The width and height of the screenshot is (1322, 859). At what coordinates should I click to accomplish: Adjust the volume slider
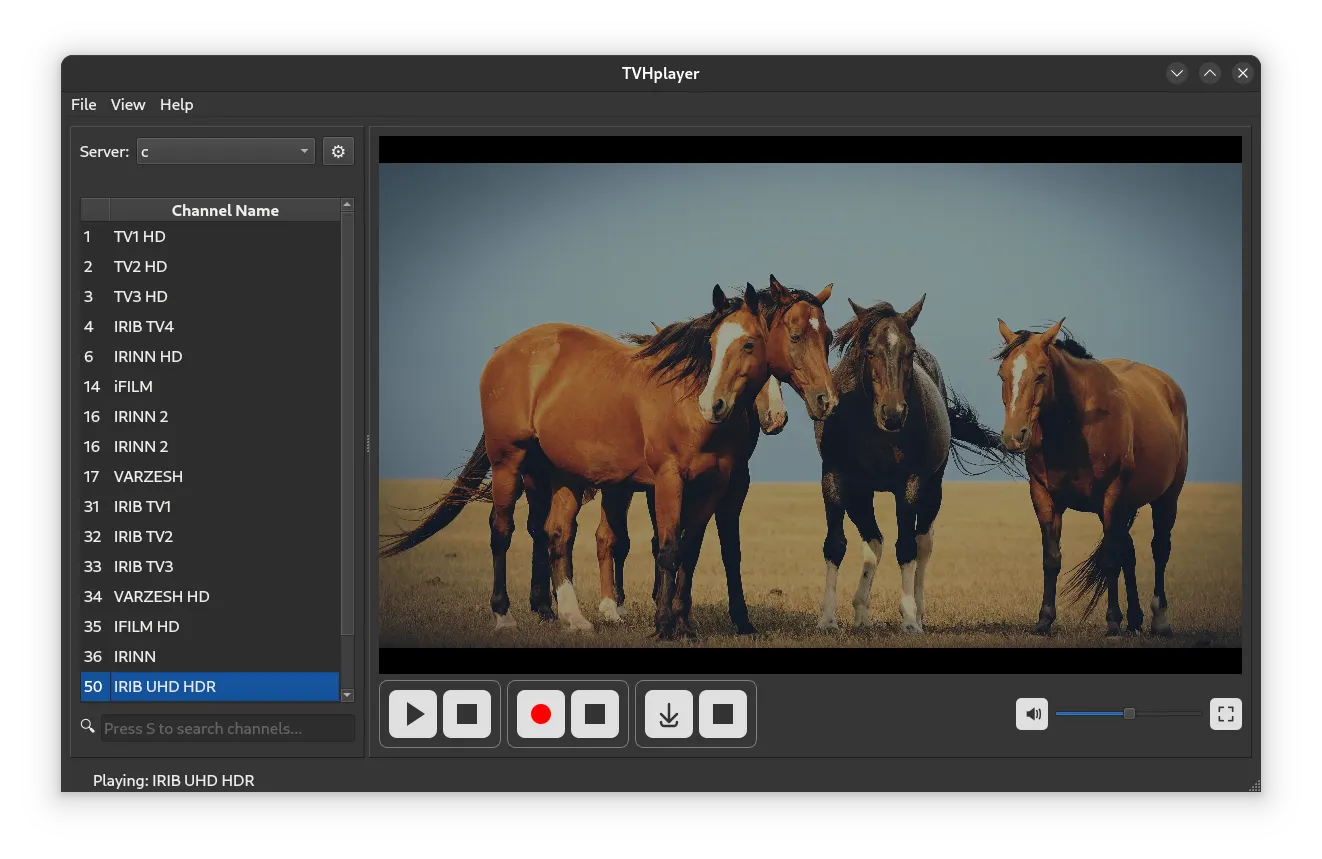pyautogui.click(x=1128, y=714)
